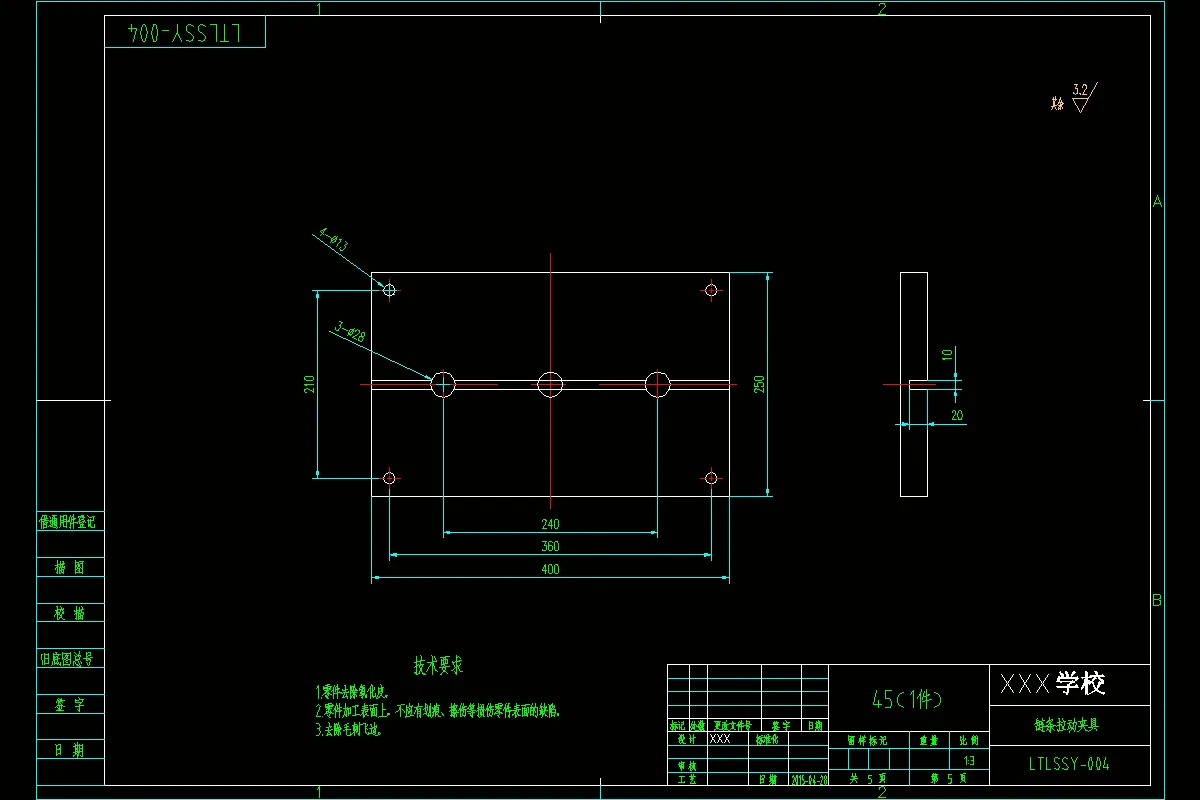
Task: Click the 210 vertical dimension value
Action: coord(310,384)
